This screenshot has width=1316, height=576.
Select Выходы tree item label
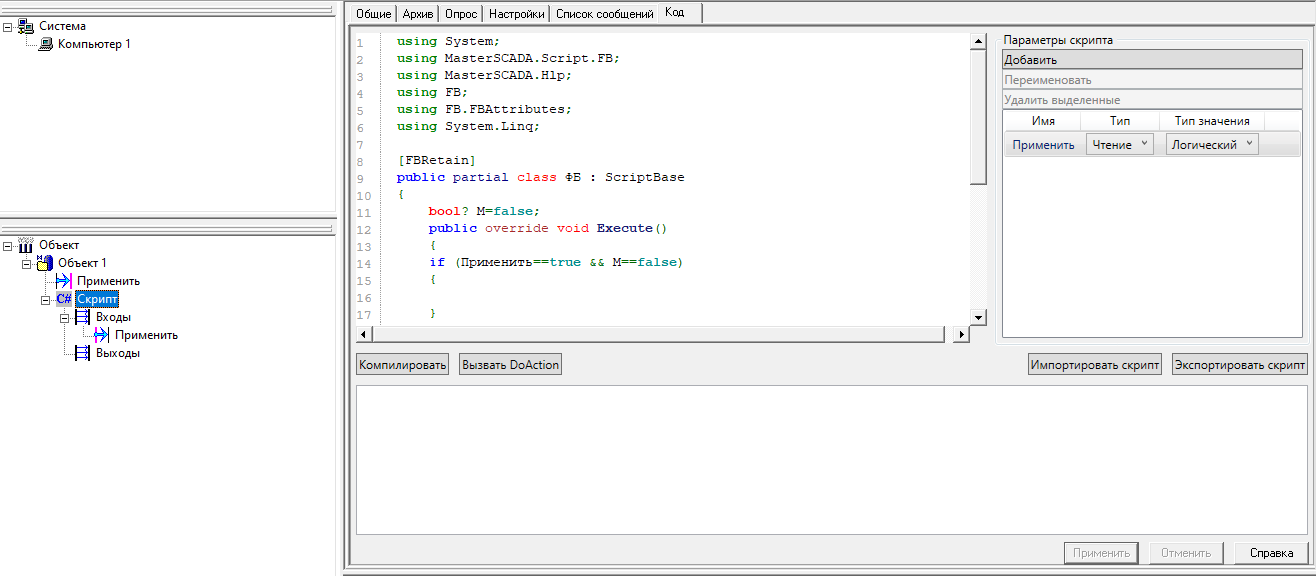(118, 353)
